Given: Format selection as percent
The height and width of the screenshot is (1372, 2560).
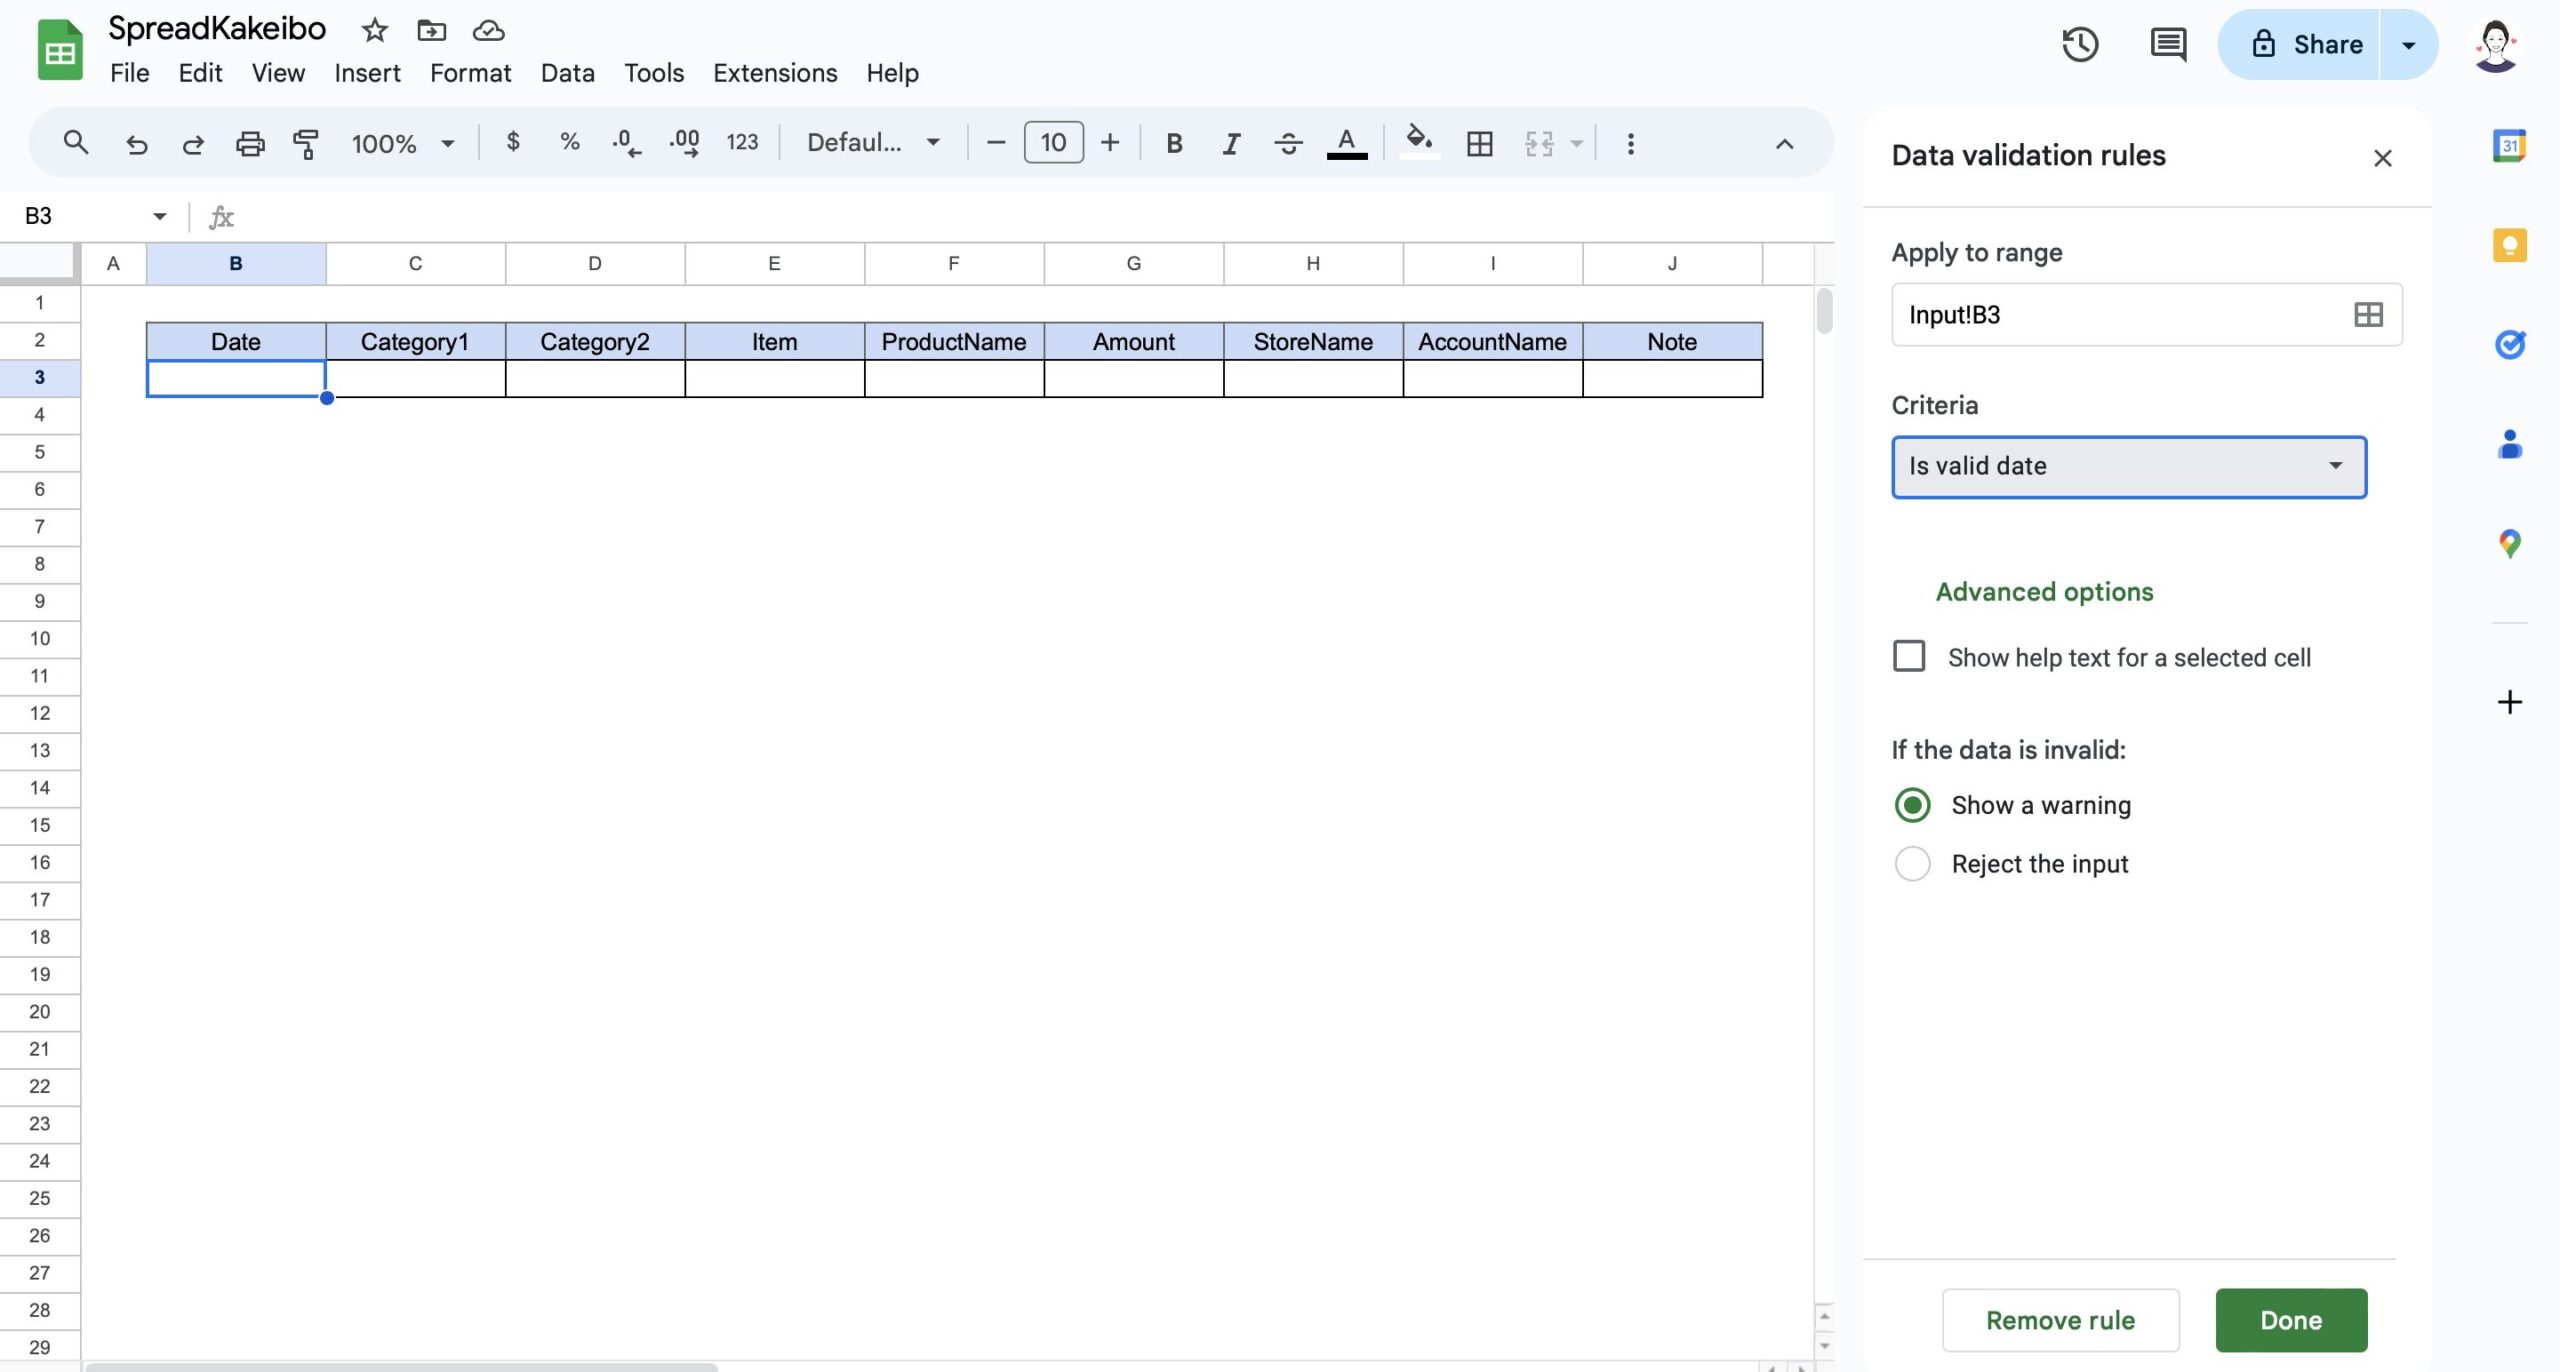Looking at the screenshot, I should 569,142.
